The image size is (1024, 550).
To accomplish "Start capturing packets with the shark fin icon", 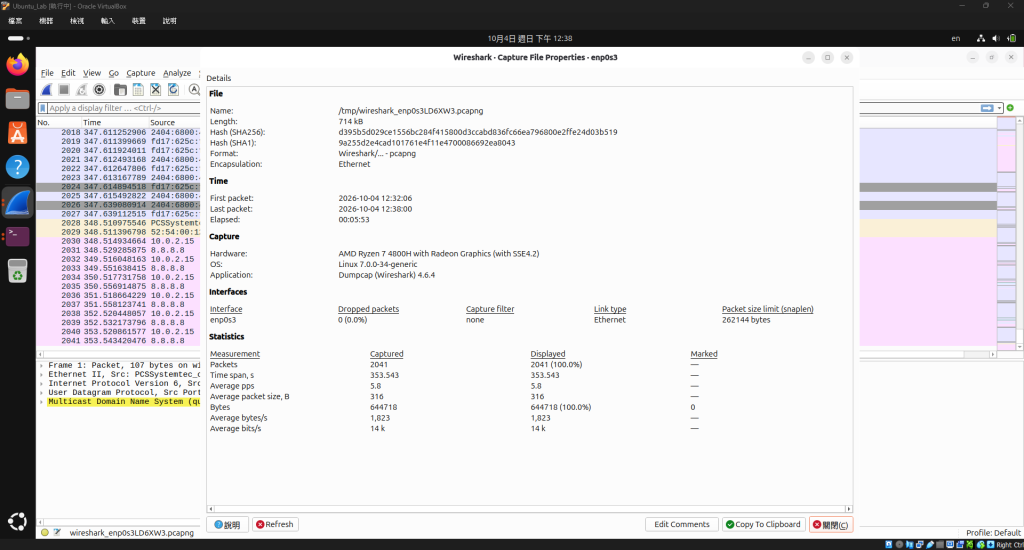I will 46,90.
